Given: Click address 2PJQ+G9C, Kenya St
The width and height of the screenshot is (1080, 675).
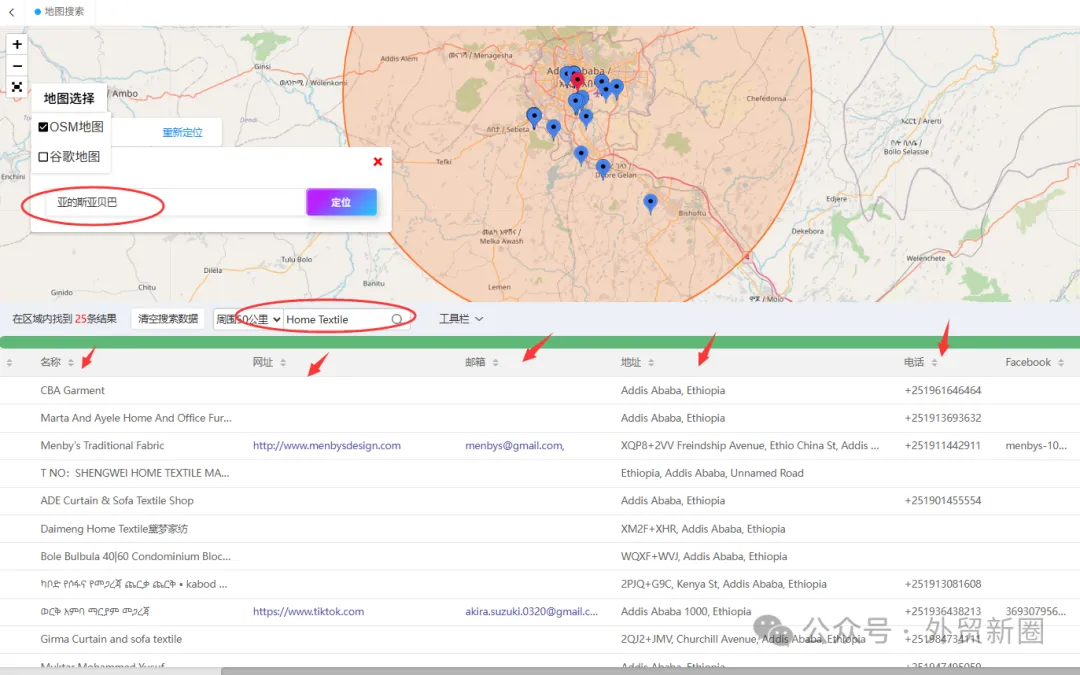Looking at the screenshot, I should pos(723,584).
